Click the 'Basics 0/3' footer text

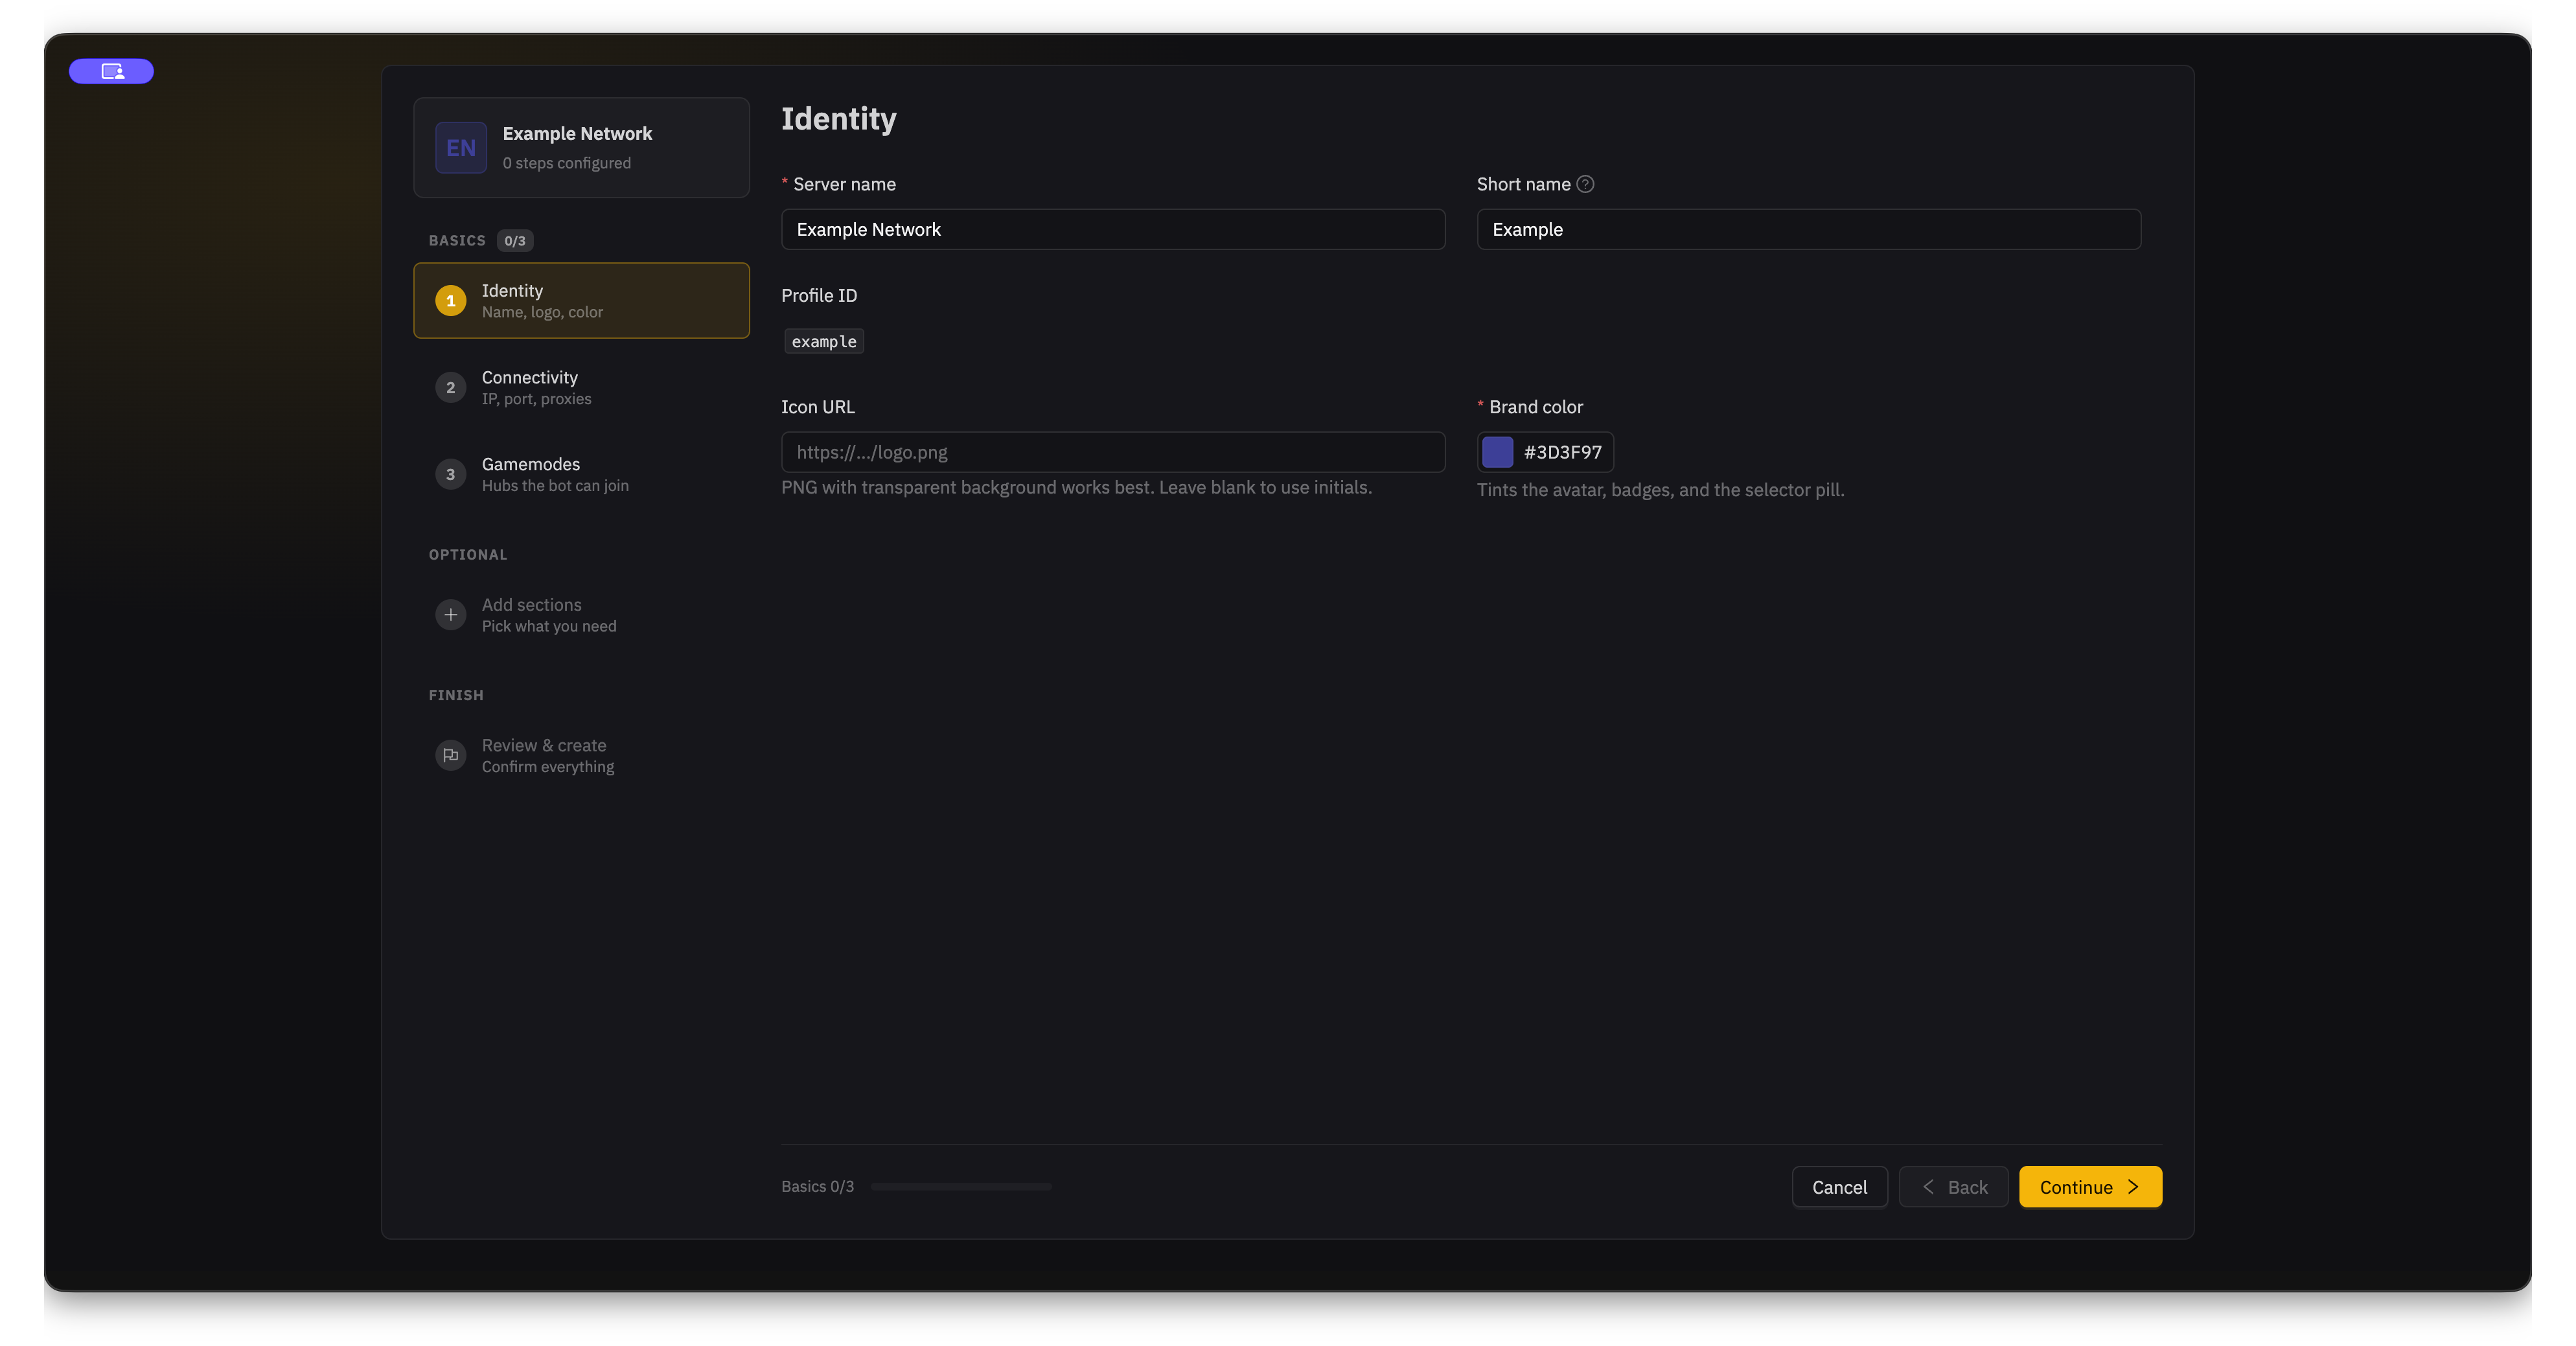[x=817, y=1187]
